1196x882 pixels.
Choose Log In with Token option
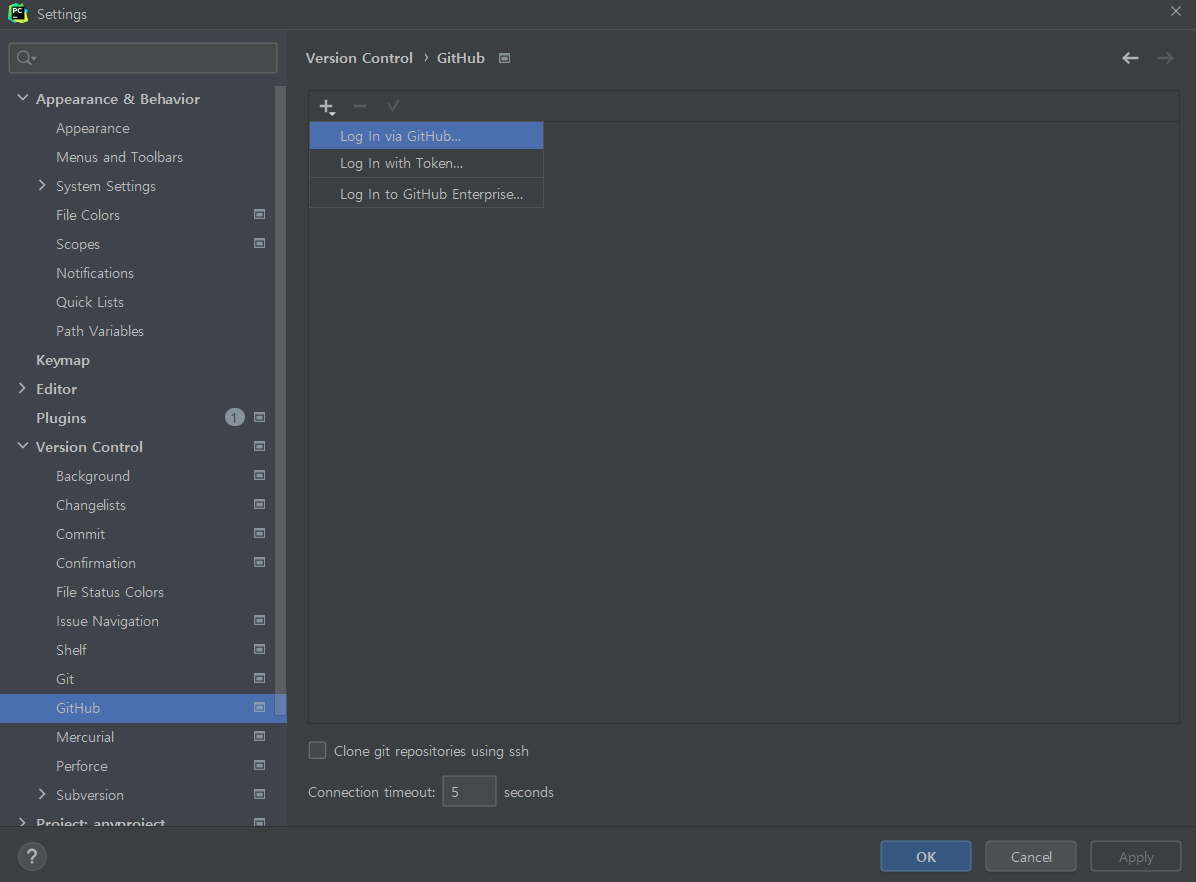coord(426,163)
